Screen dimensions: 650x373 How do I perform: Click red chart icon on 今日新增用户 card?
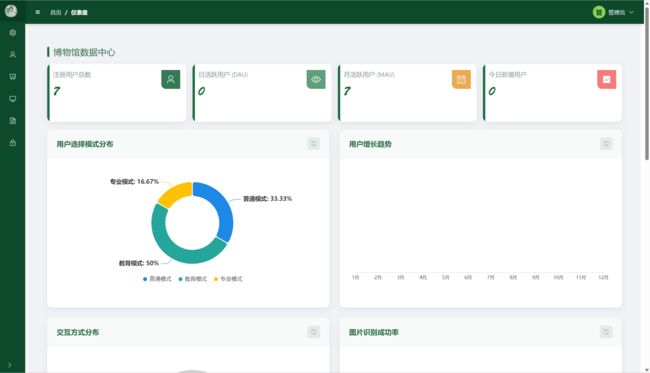tap(606, 79)
